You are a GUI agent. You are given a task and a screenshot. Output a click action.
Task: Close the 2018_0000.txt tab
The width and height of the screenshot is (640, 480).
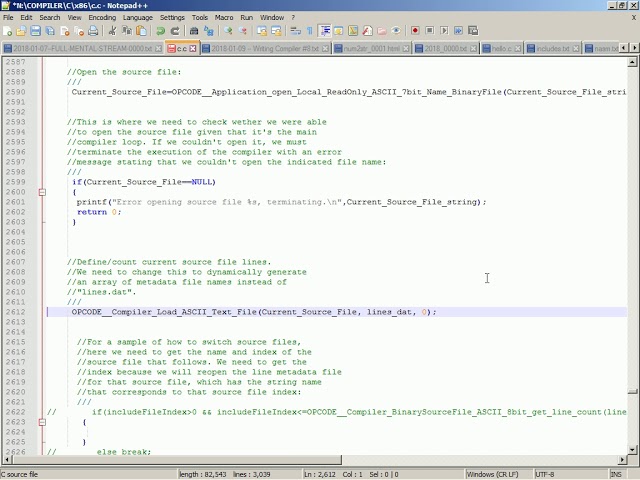tap(473, 49)
